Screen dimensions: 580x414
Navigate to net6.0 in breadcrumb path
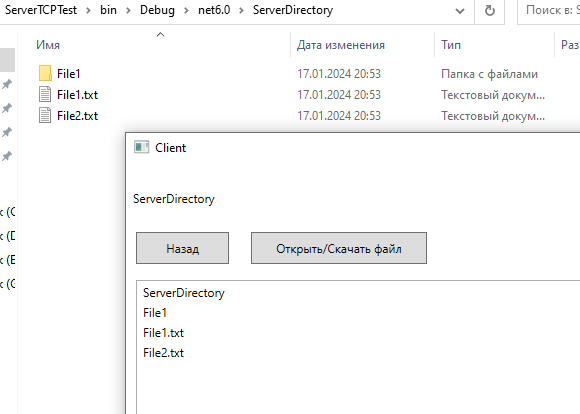[214, 10]
